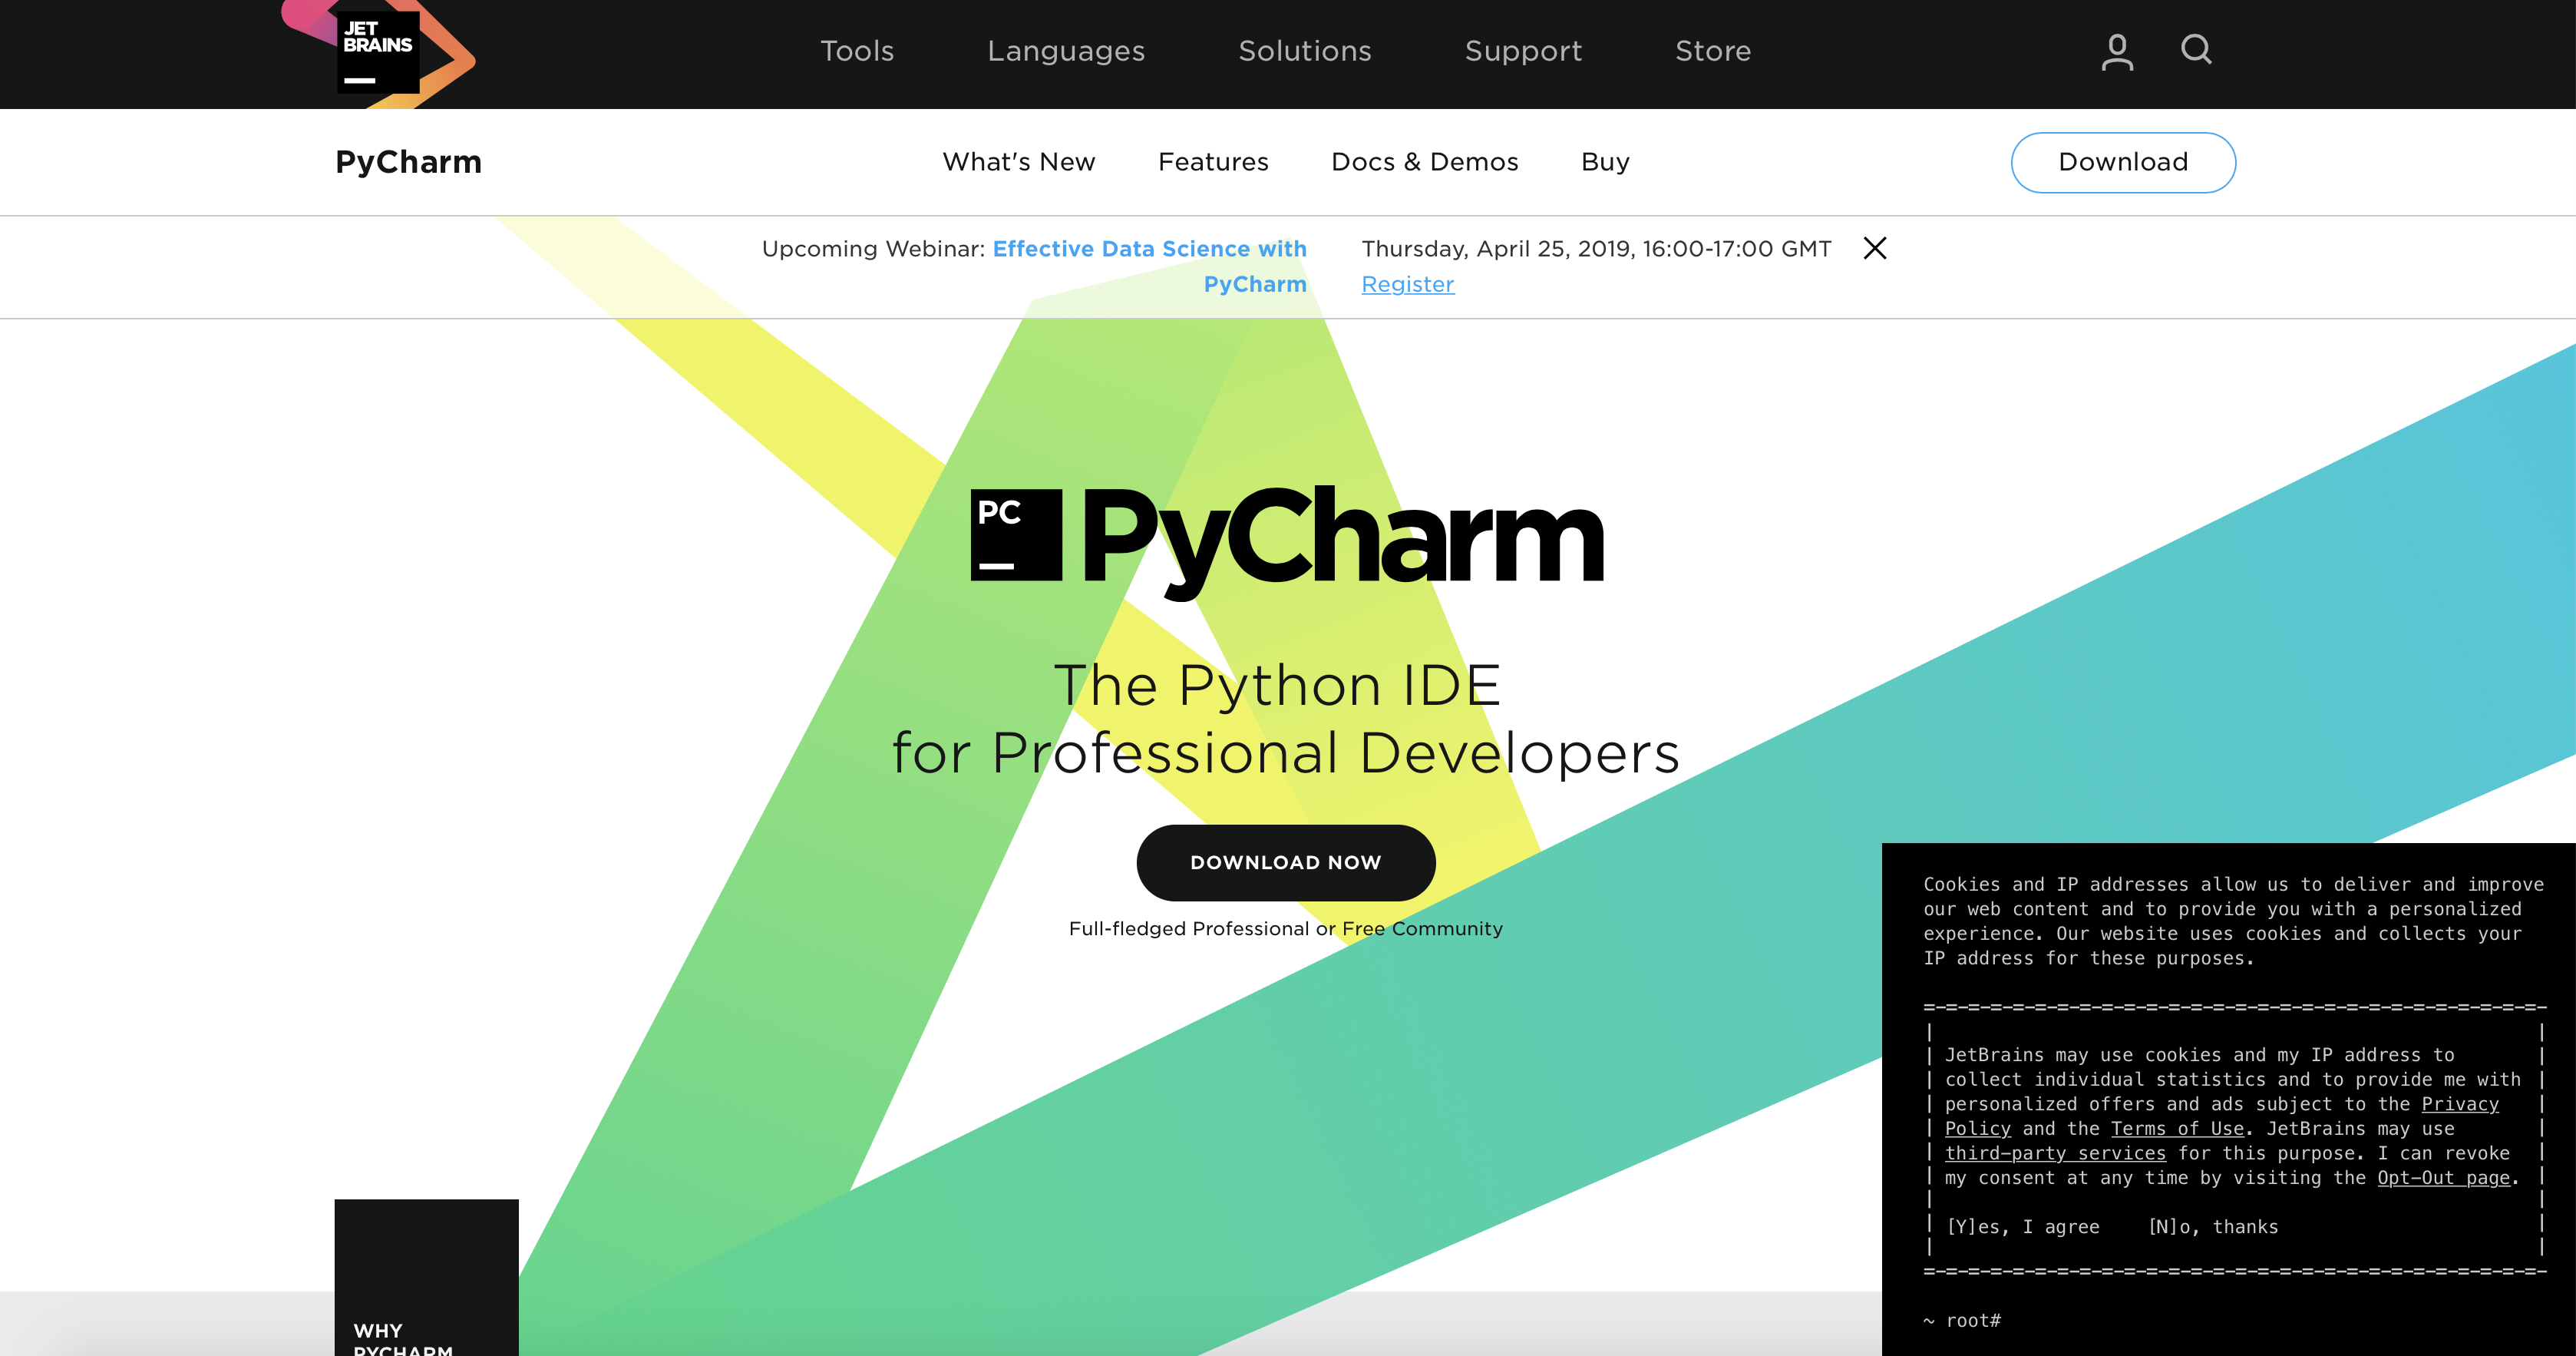Open the Support menu
This screenshot has width=2576, height=1356.
point(1523,51)
